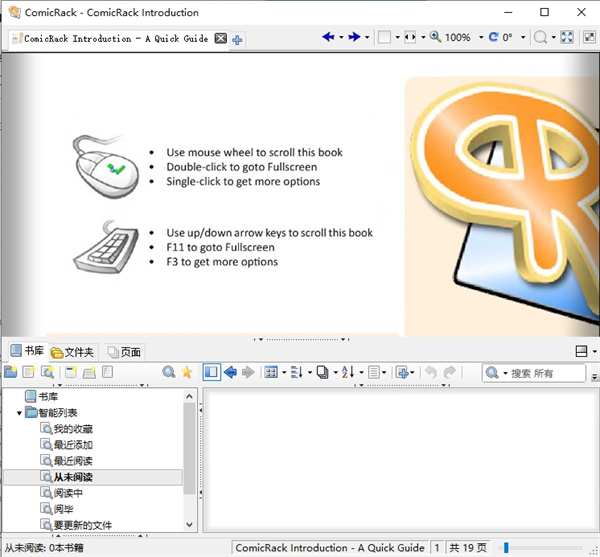Add a new reader tab with plus icon
Image resolution: width=600 pixels, height=557 pixels.
pos(237,40)
